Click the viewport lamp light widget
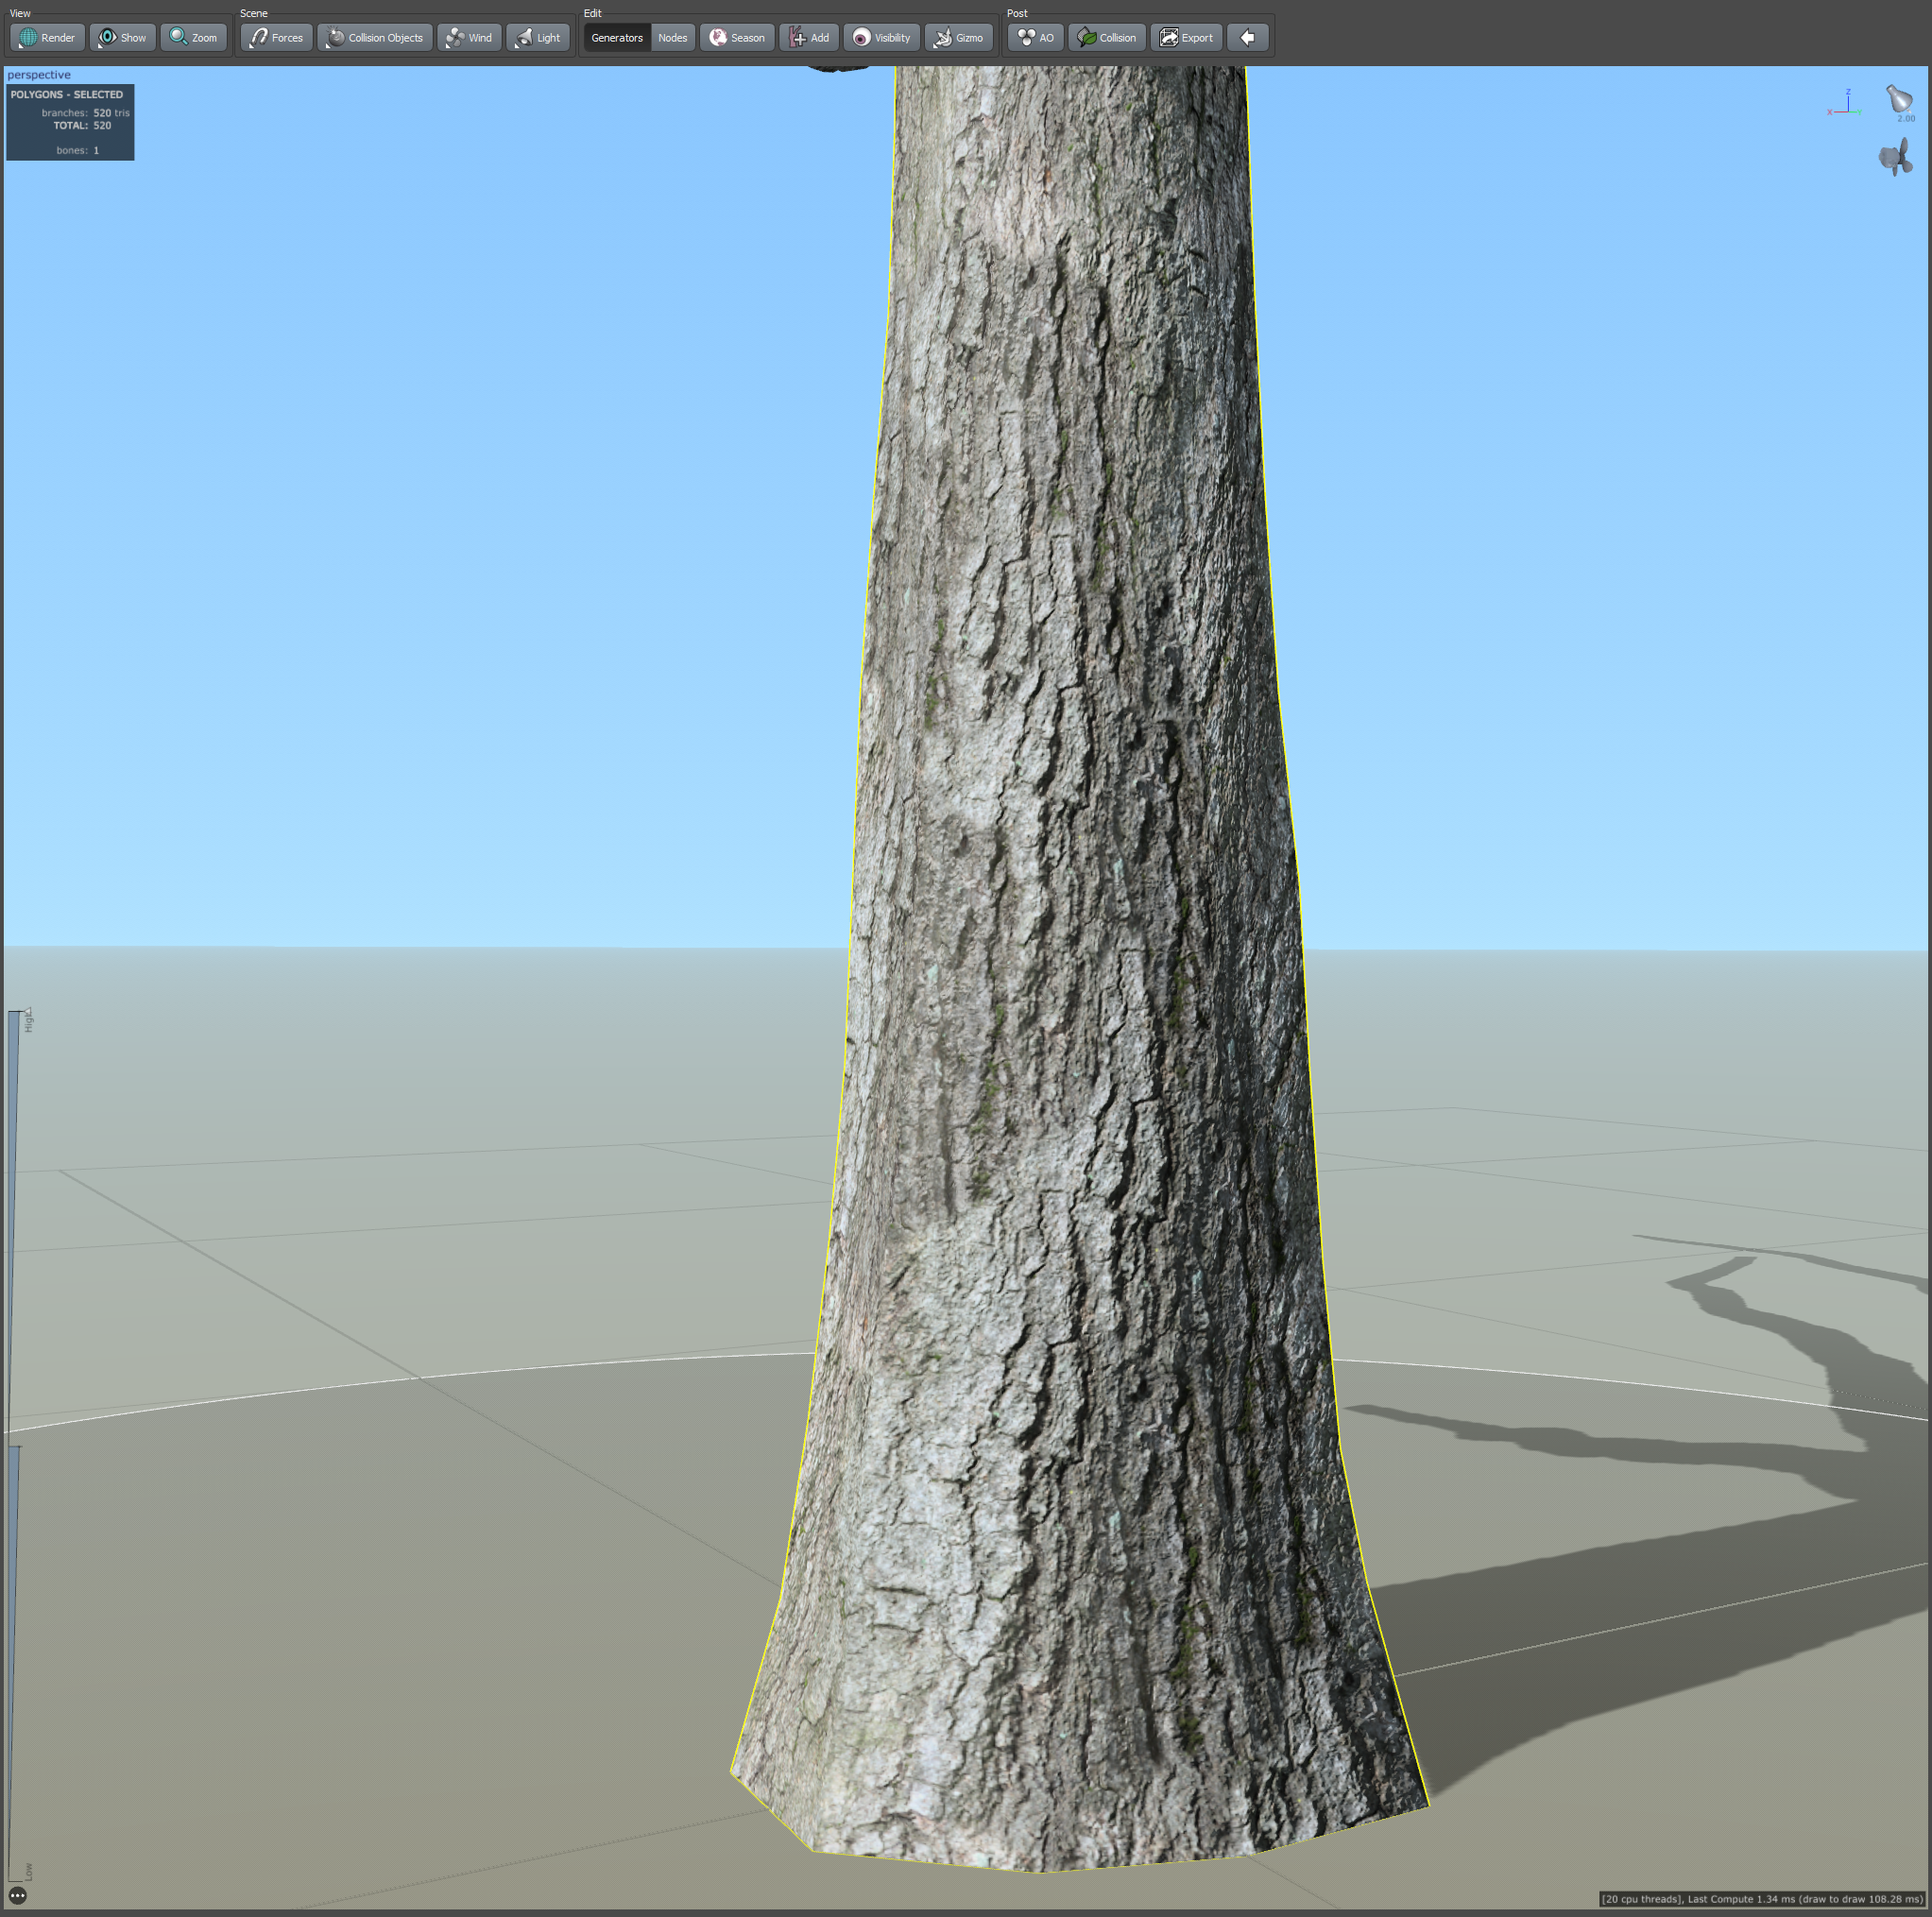The image size is (1932, 1917). click(1898, 99)
